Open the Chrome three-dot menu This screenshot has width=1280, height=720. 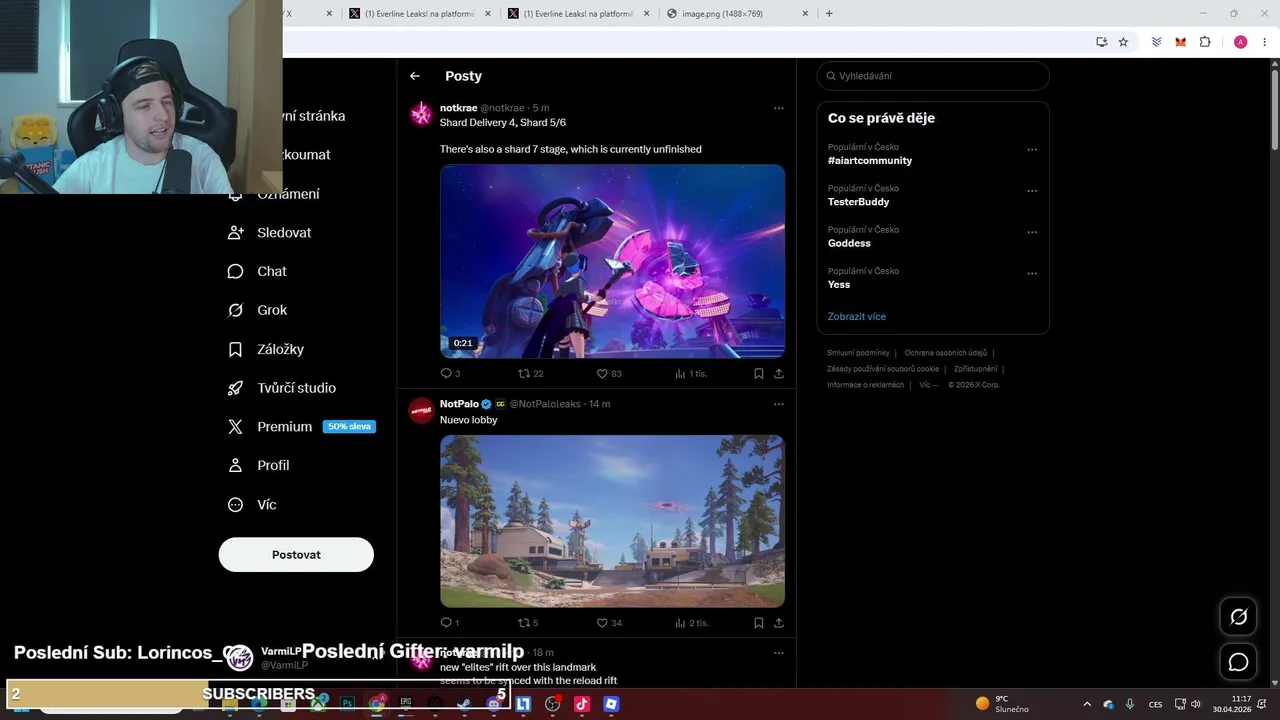pos(1265,42)
